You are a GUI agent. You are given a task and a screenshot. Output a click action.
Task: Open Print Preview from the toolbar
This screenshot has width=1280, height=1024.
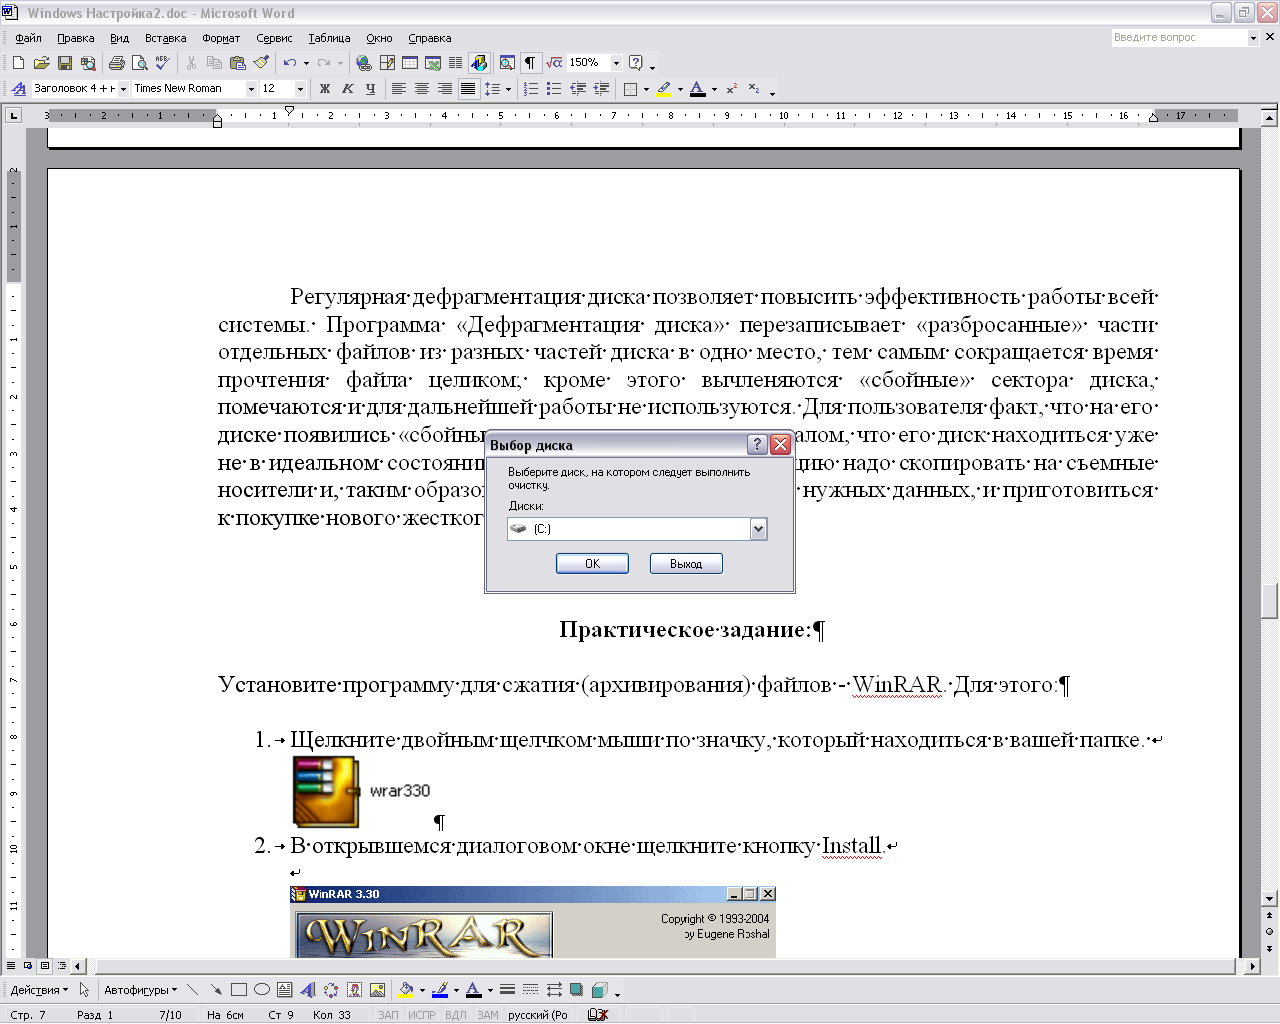[139, 63]
